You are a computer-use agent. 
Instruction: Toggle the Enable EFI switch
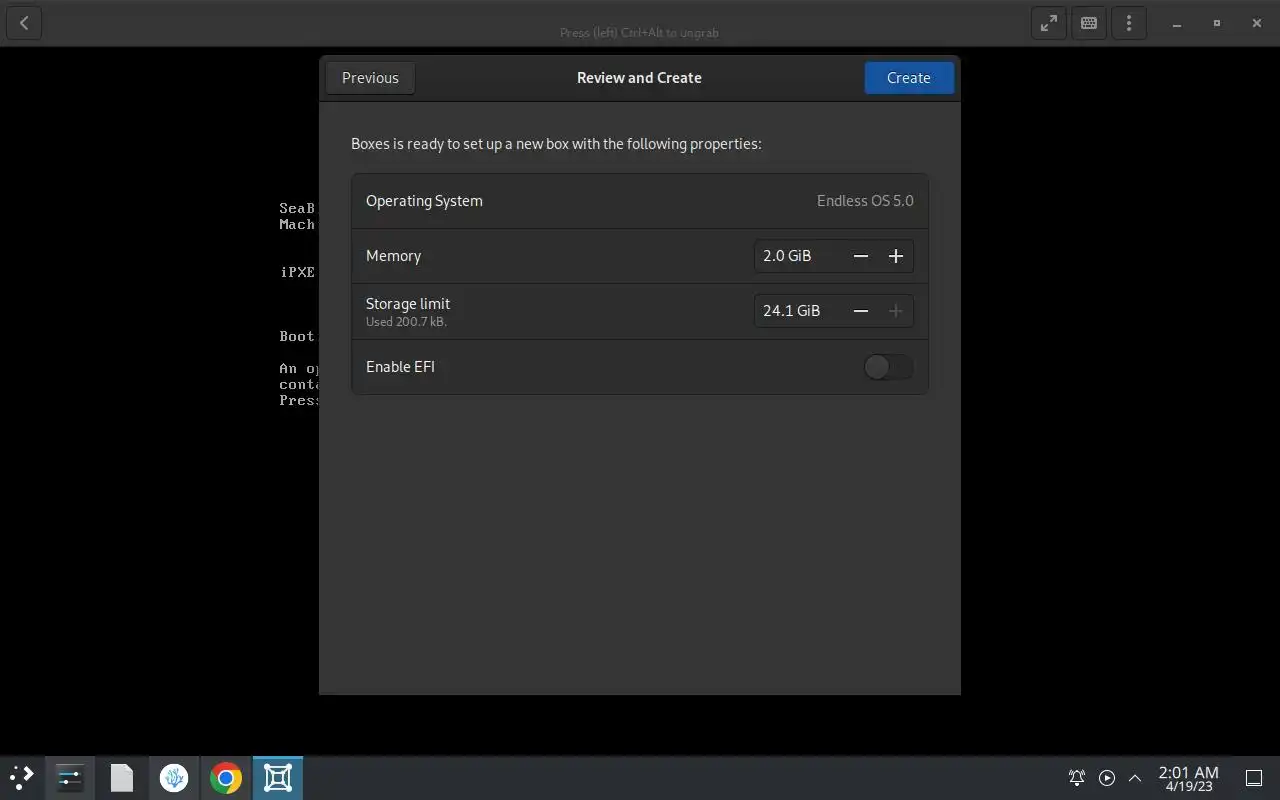[888, 367]
